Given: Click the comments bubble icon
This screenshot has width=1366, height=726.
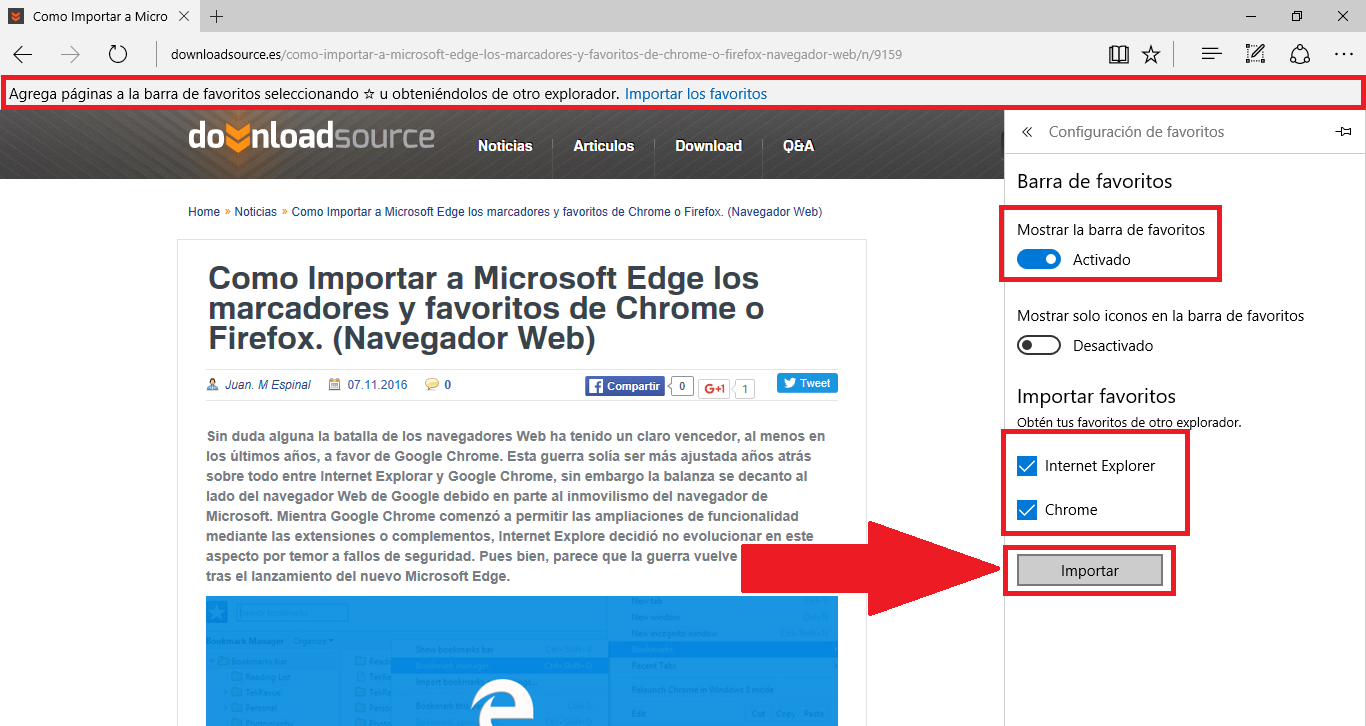Looking at the screenshot, I should click(x=431, y=384).
